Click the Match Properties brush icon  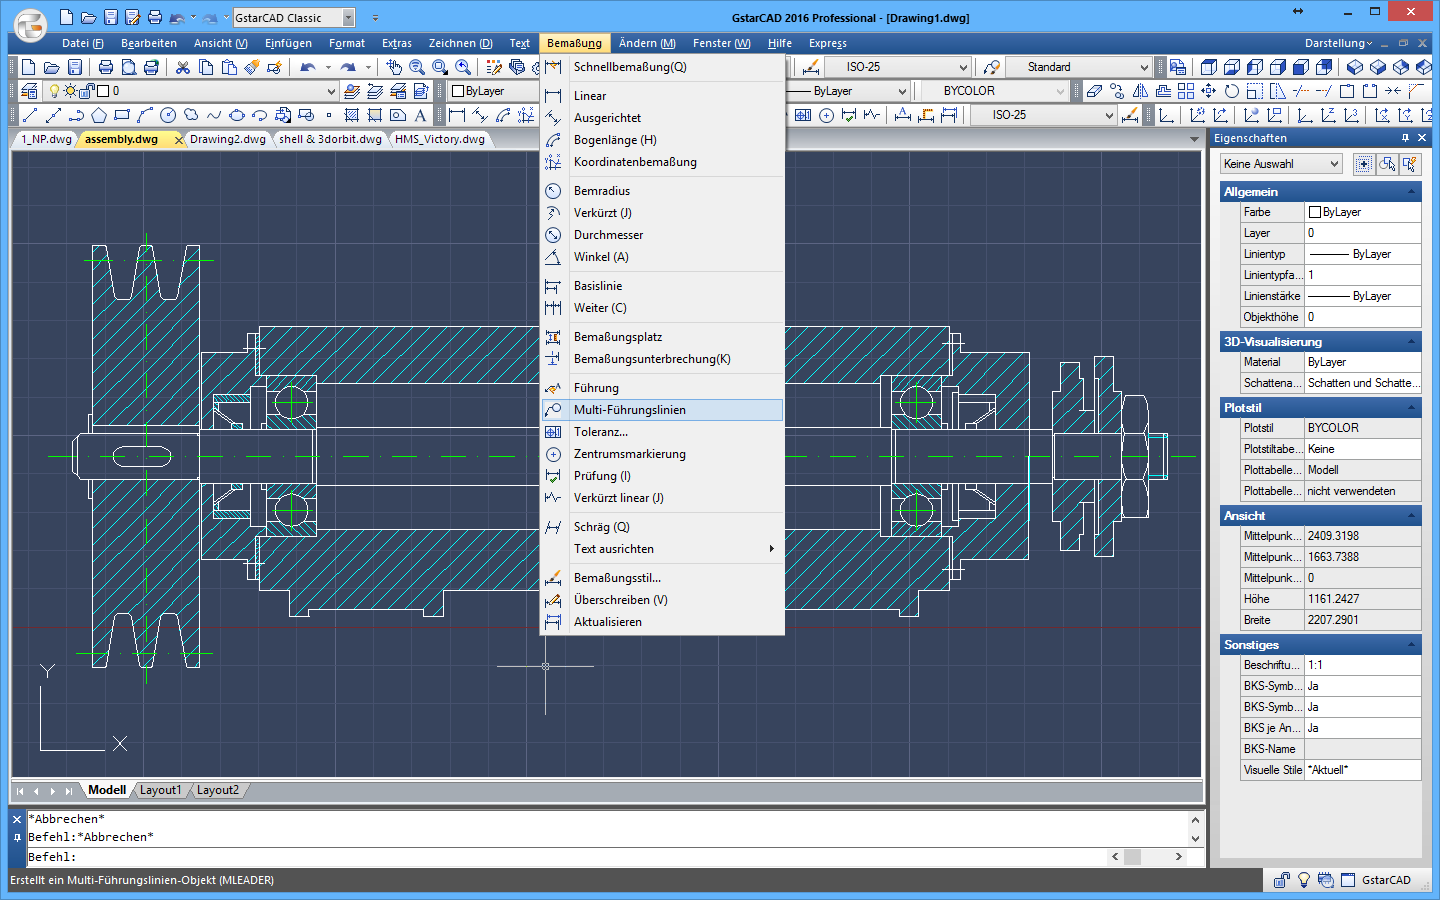251,67
